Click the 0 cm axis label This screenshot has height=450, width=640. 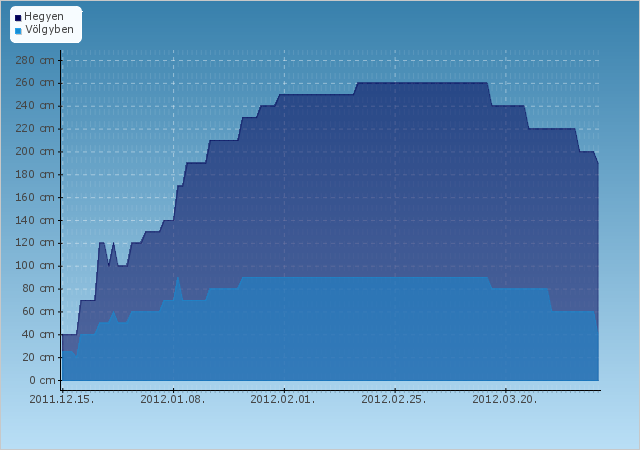(x=42, y=380)
